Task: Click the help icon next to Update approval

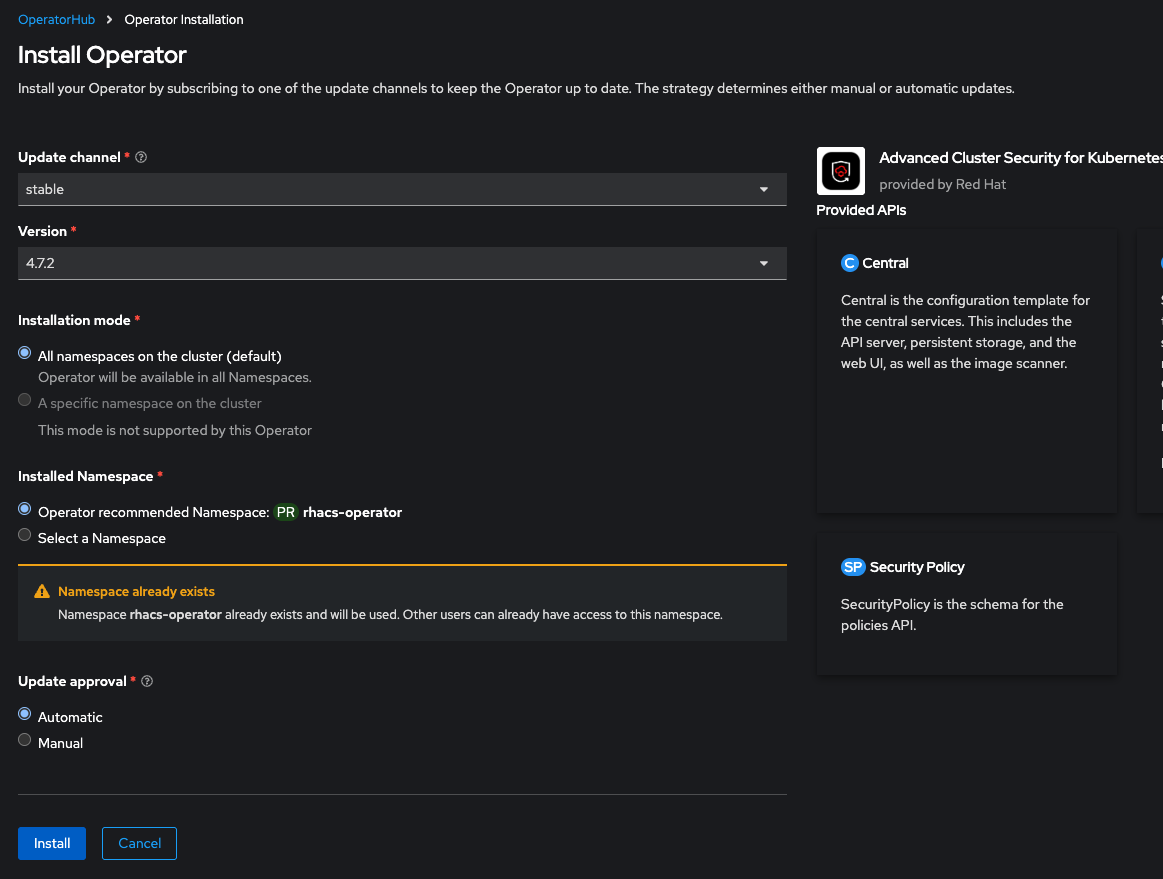Action: click(147, 682)
